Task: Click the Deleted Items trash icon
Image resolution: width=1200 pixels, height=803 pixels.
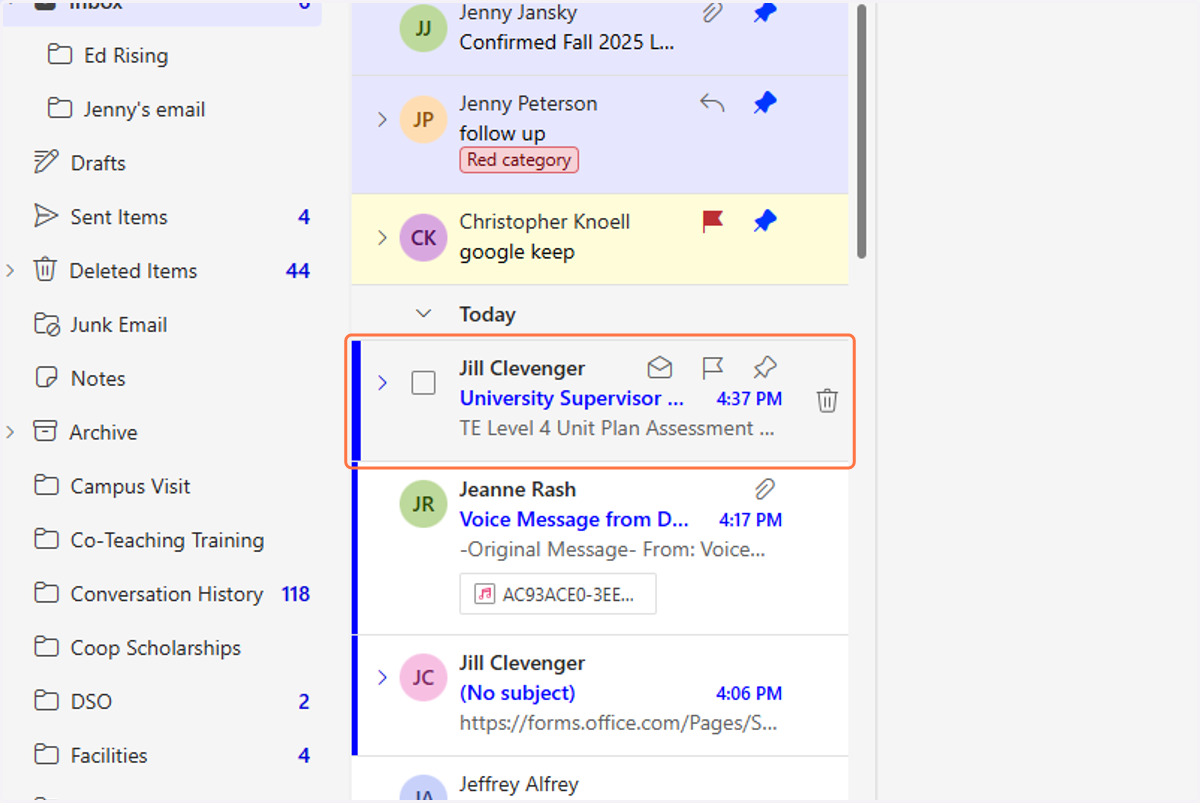Action: pyautogui.click(x=45, y=270)
